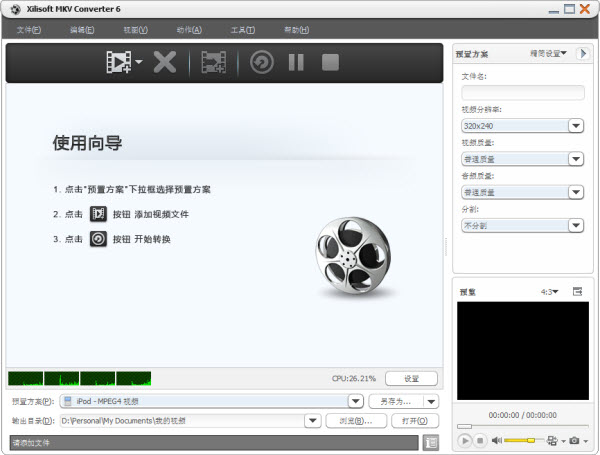Mute audio with the speaker icon
Image resolution: width=600 pixels, height=455 pixels.
[496, 440]
